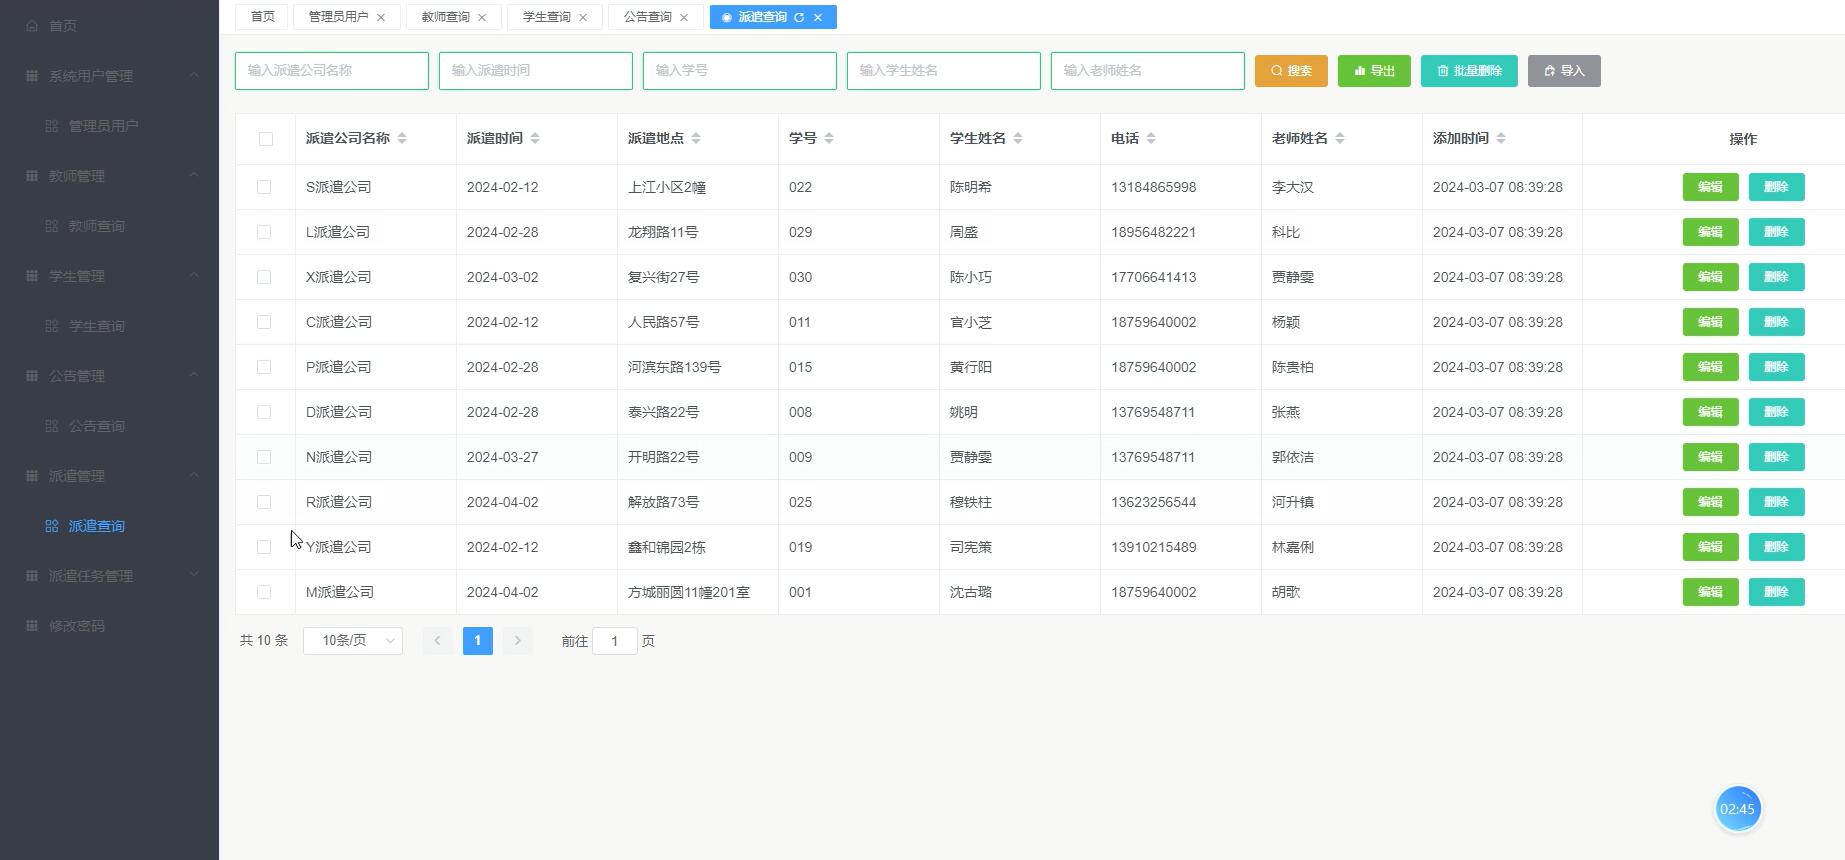Check the C派遣公司 row checkbox

(x=264, y=322)
